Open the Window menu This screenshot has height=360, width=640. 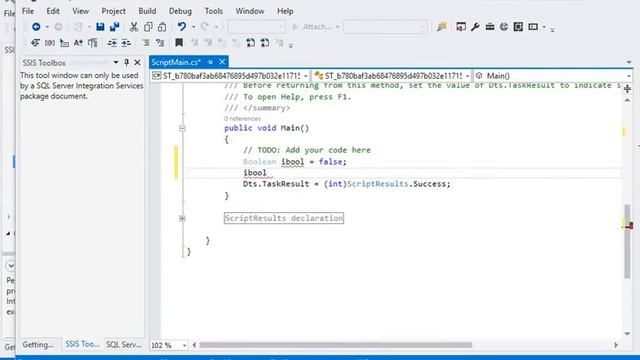tap(249, 11)
